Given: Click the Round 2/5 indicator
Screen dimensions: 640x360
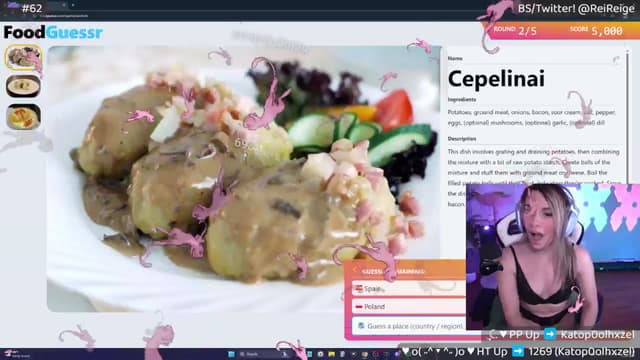Looking at the screenshot, I should point(515,31).
